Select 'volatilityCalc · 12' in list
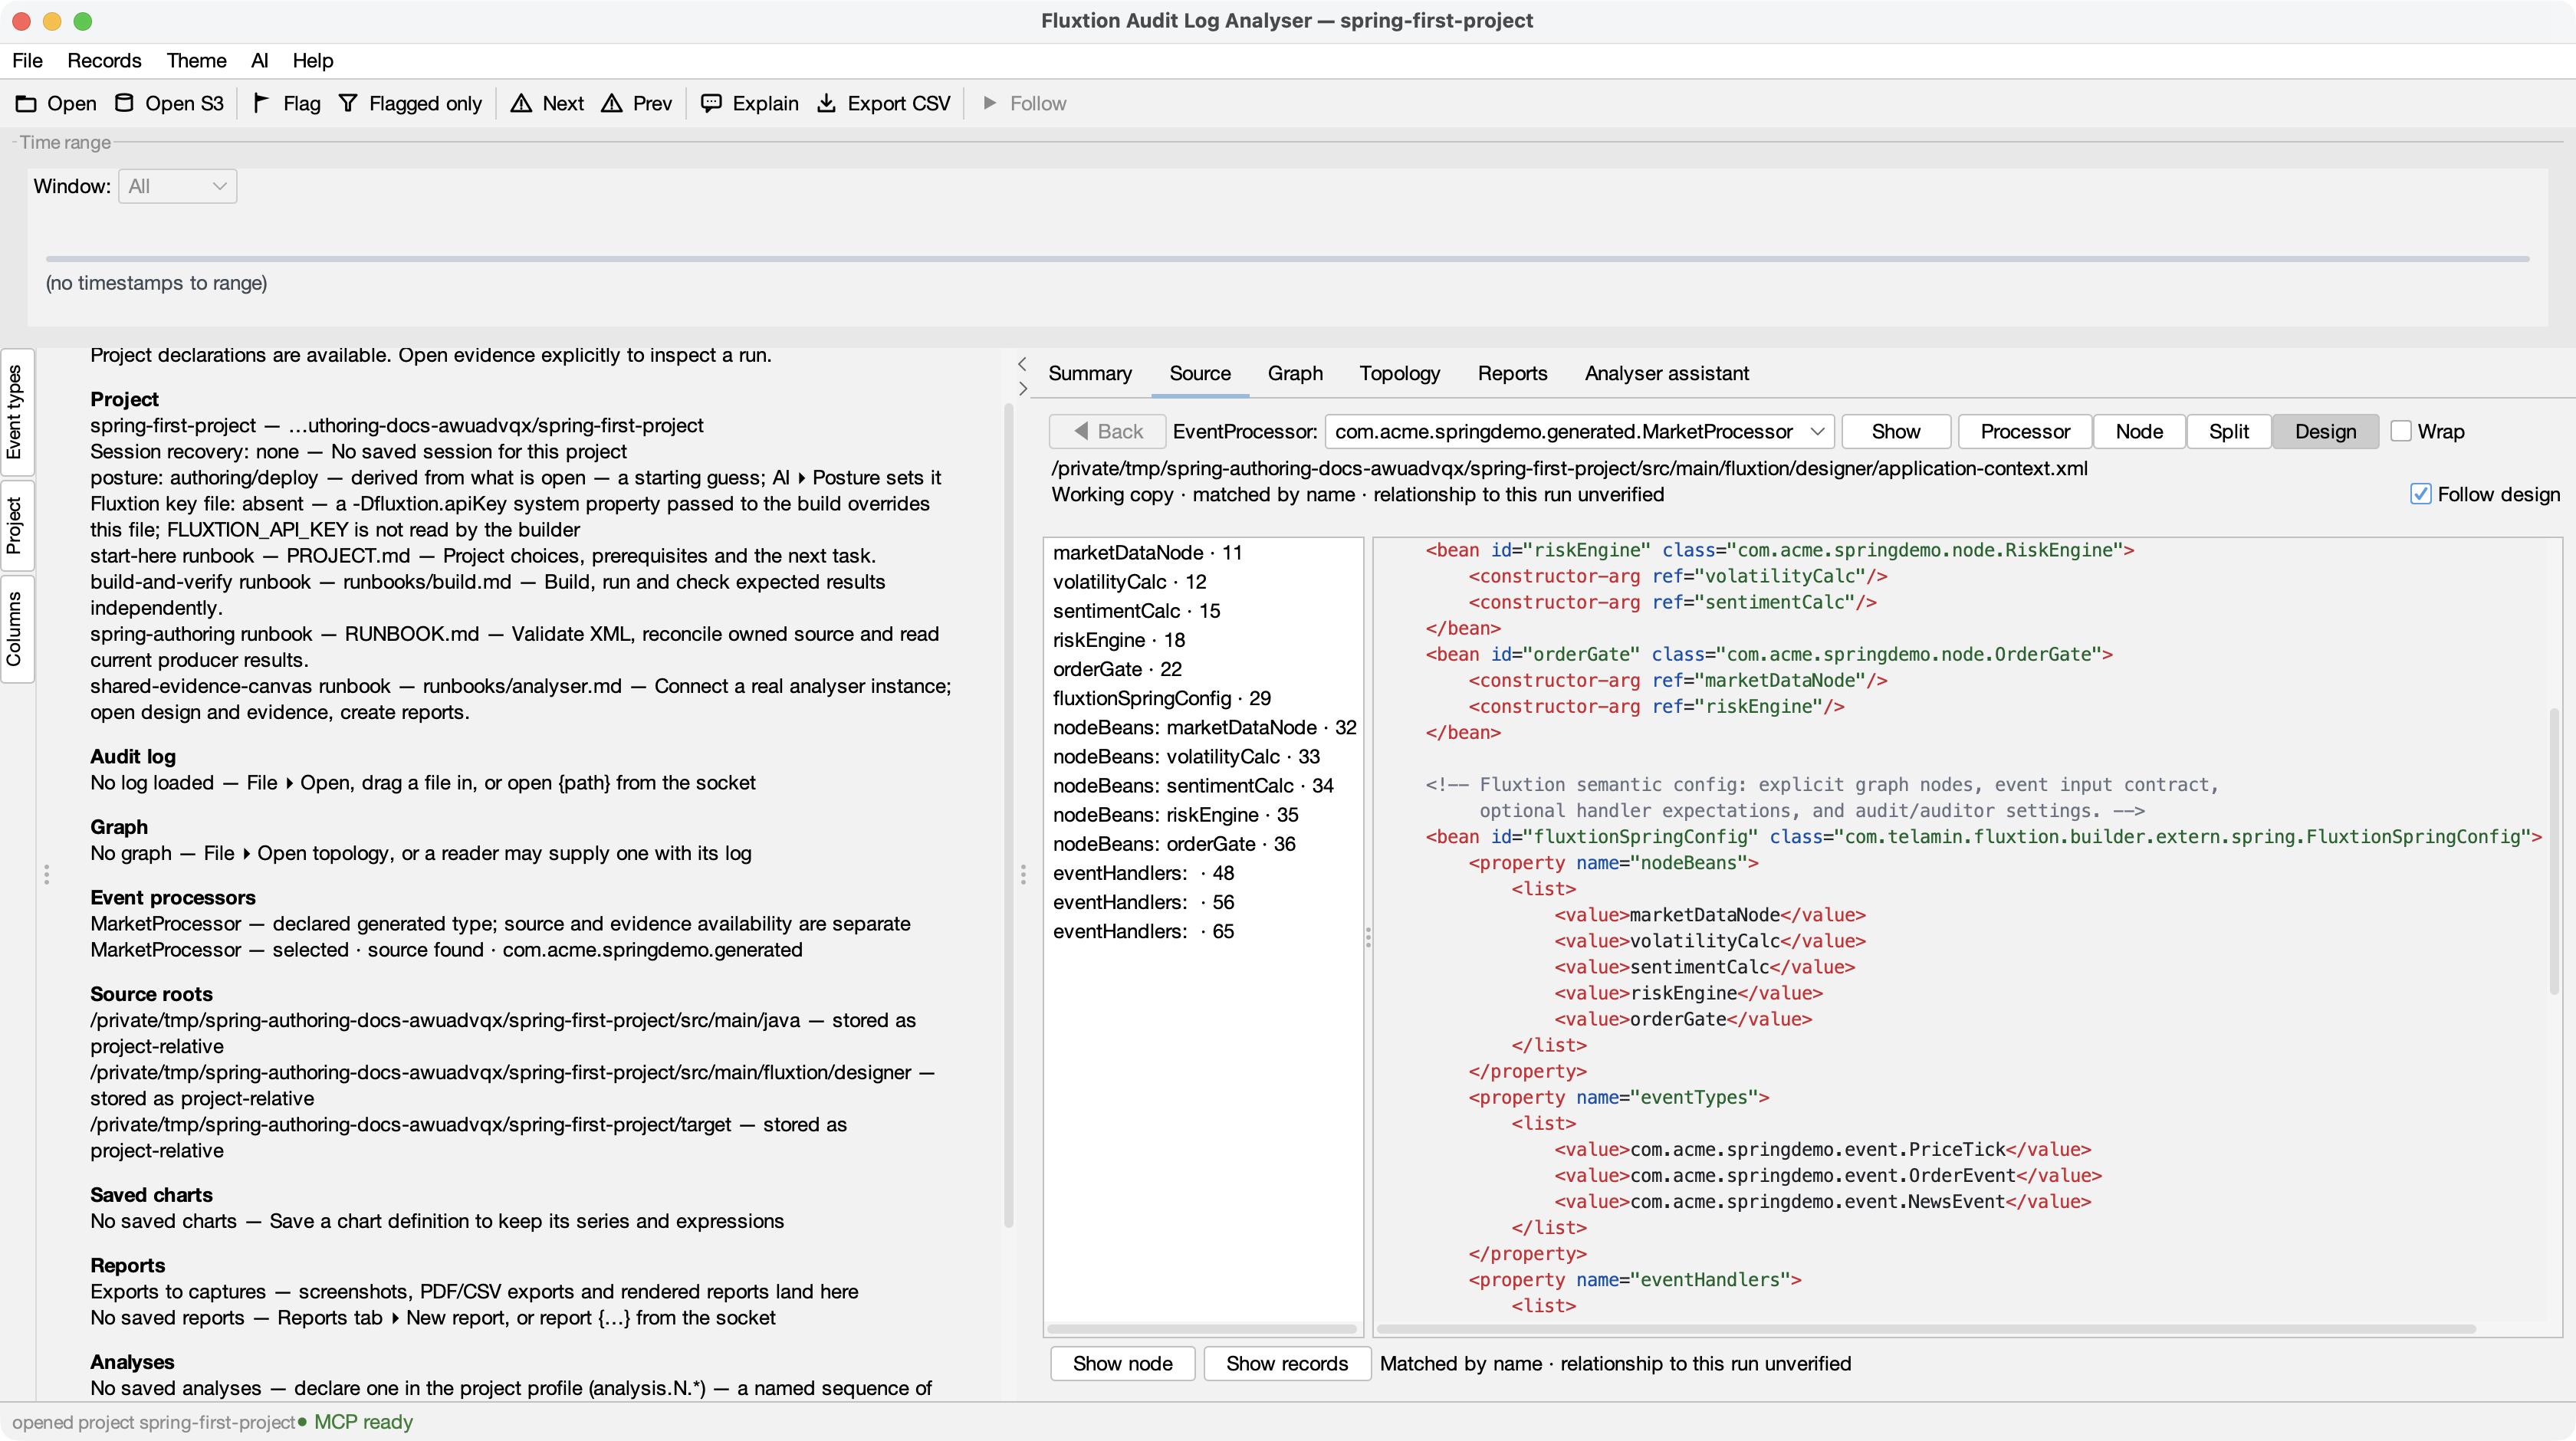Screen dimensions: 2576x1441 pos(1202,581)
